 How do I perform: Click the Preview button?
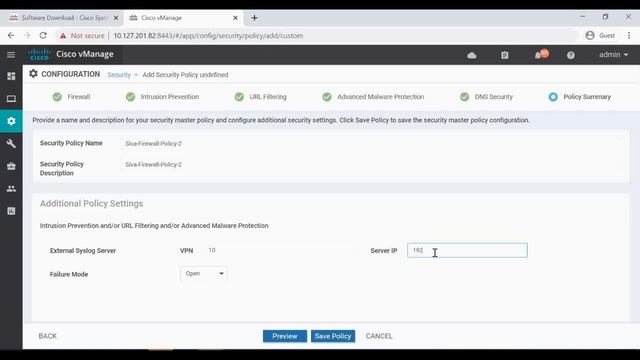284,336
